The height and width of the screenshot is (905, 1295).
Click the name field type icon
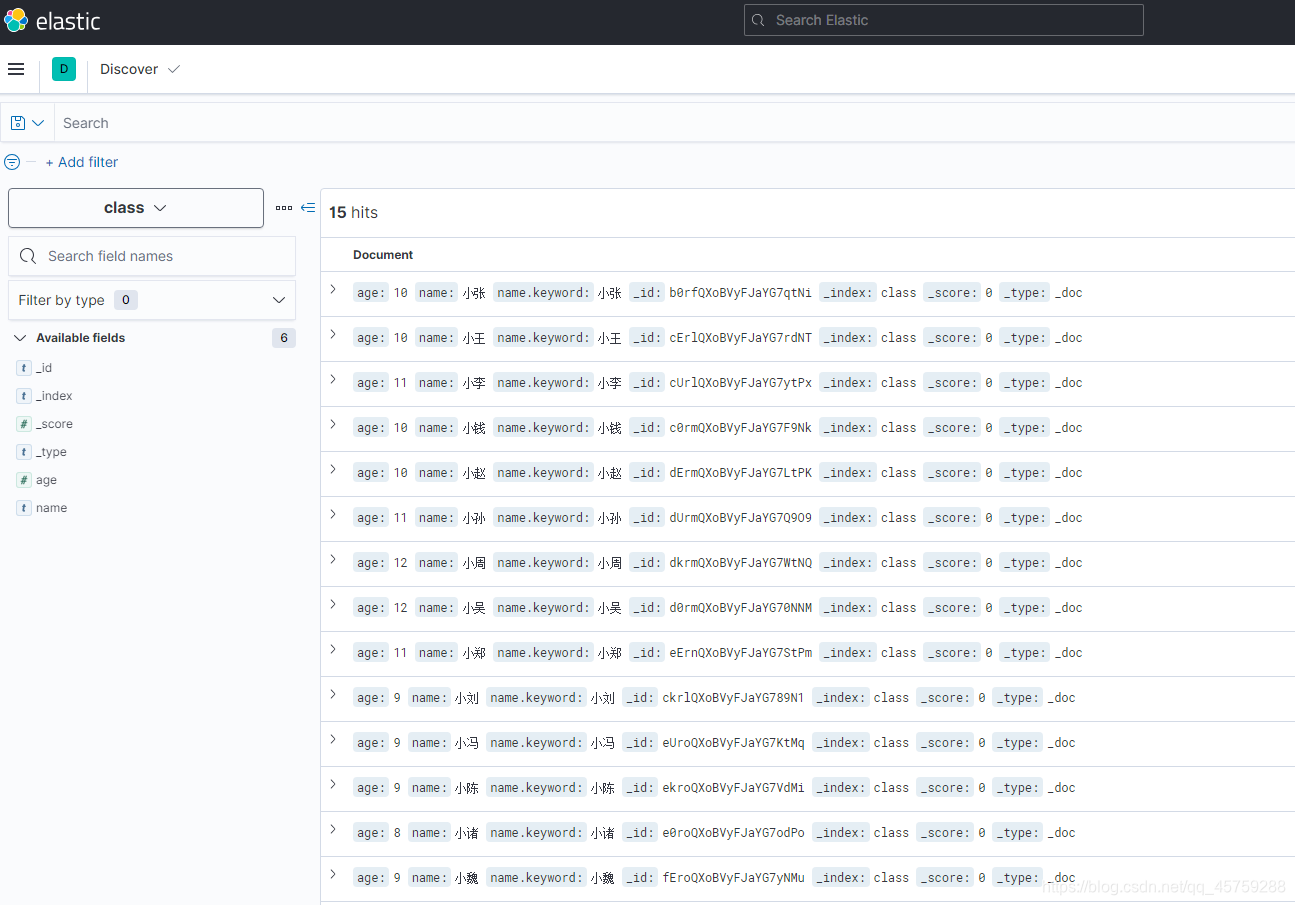24,508
